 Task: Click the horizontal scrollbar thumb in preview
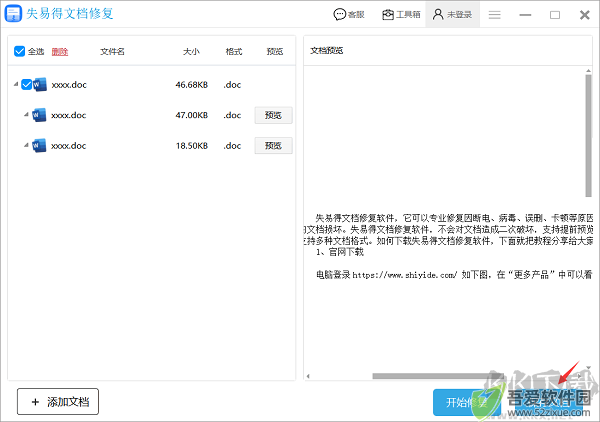437,376
